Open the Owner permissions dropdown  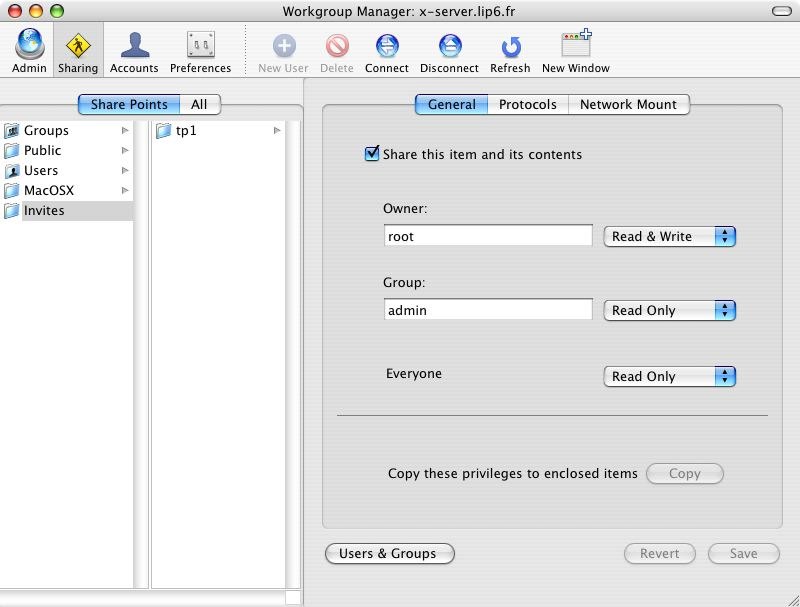pos(669,236)
